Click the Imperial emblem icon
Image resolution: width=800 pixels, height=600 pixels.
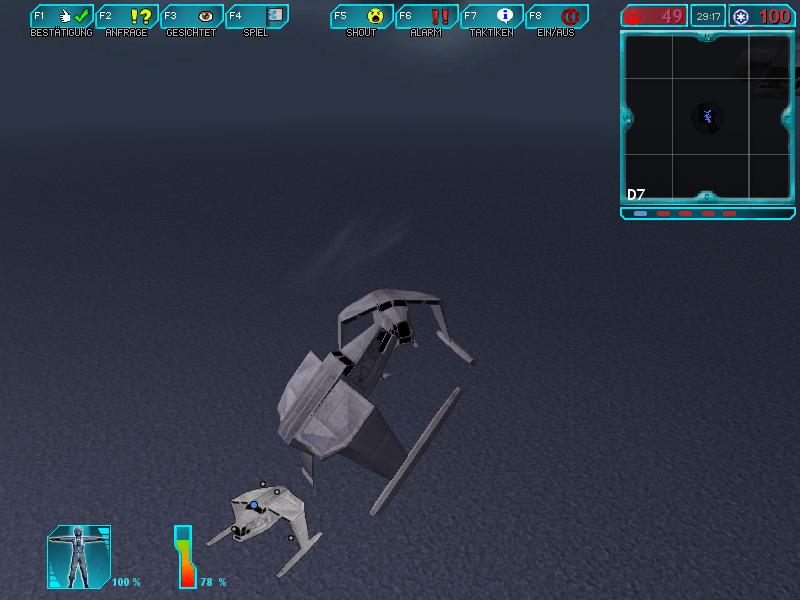point(741,17)
